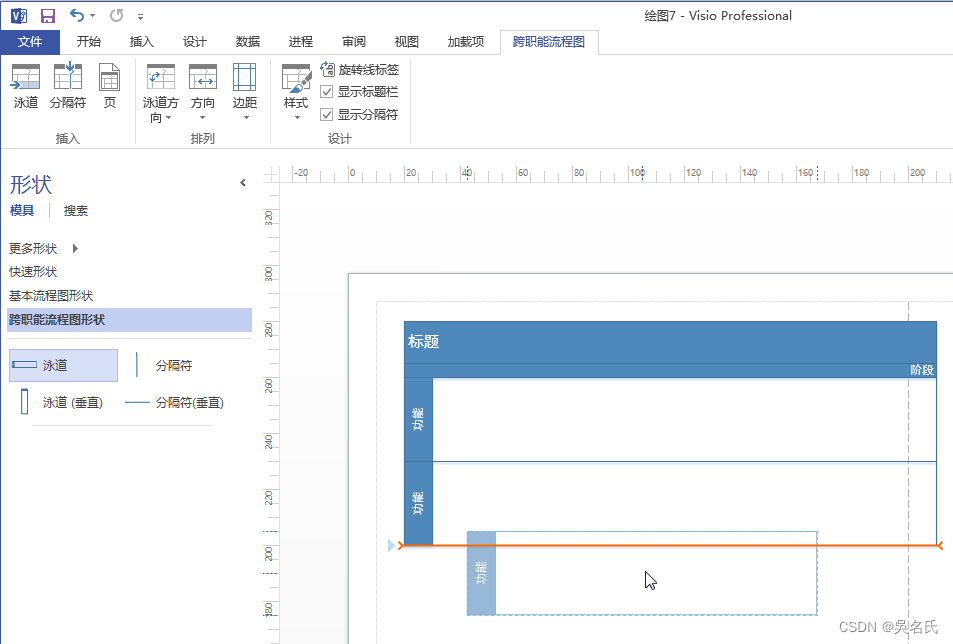The width and height of the screenshot is (953, 644).
Task: Open the 样式 style gallery
Action: click(296, 92)
